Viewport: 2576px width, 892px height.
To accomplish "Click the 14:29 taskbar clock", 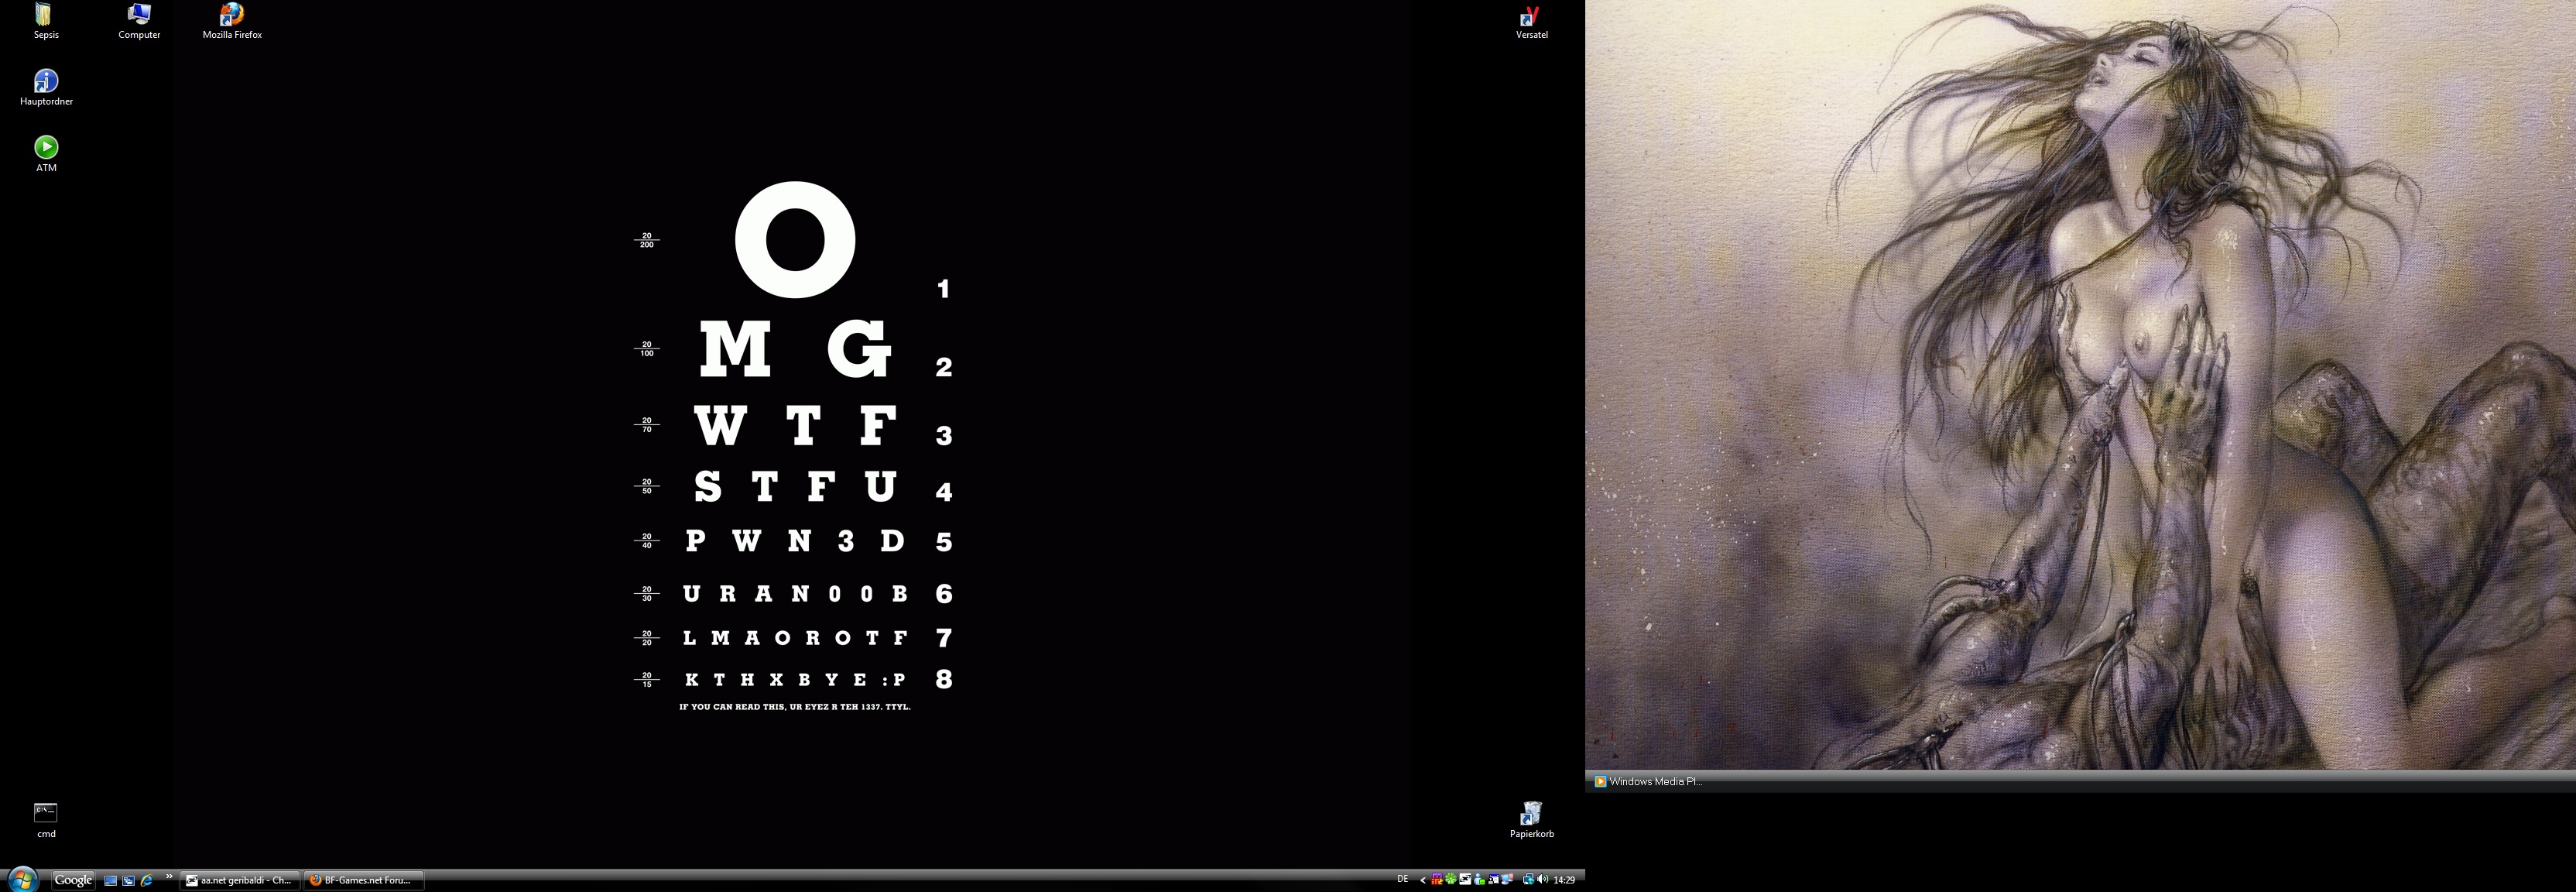I will (x=1565, y=880).
